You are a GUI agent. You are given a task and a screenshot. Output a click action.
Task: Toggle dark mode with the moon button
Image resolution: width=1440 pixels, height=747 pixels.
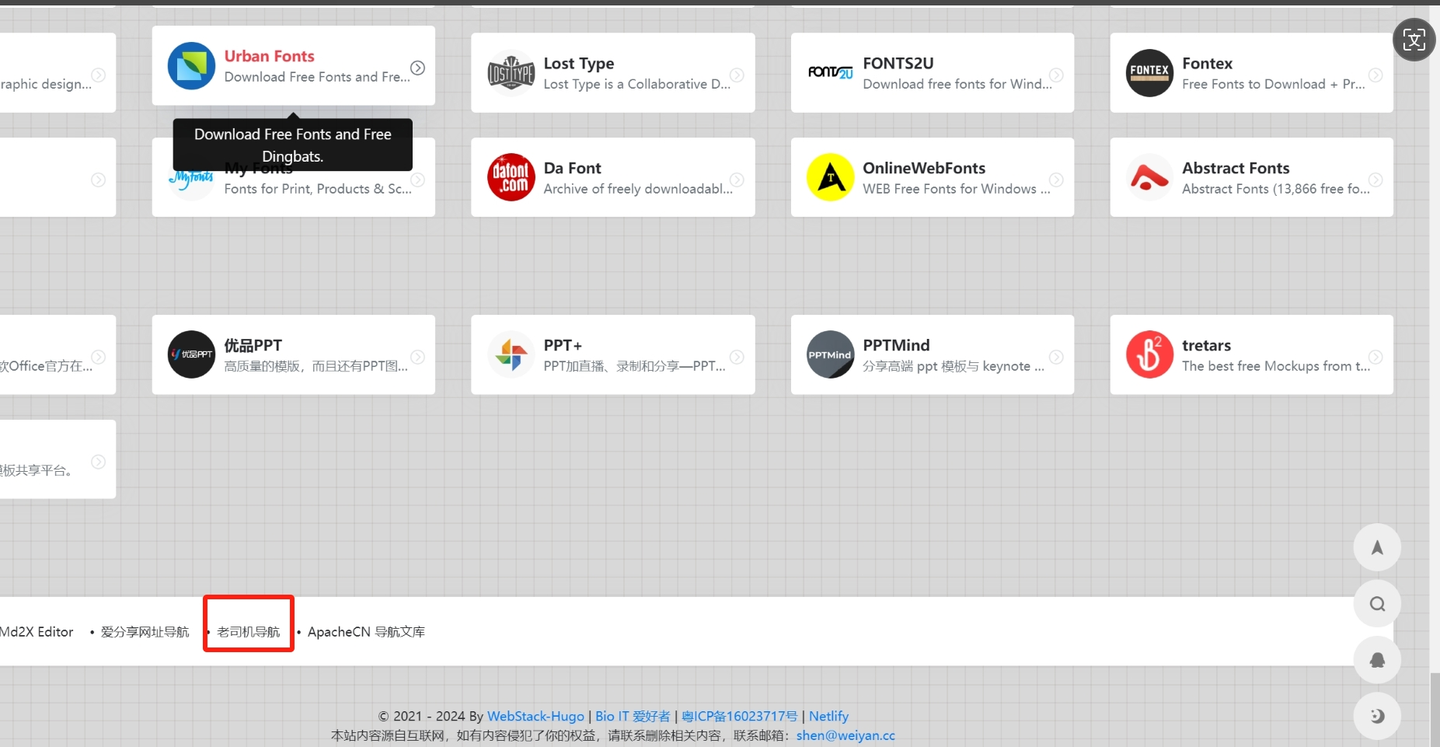(x=1377, y=716)
